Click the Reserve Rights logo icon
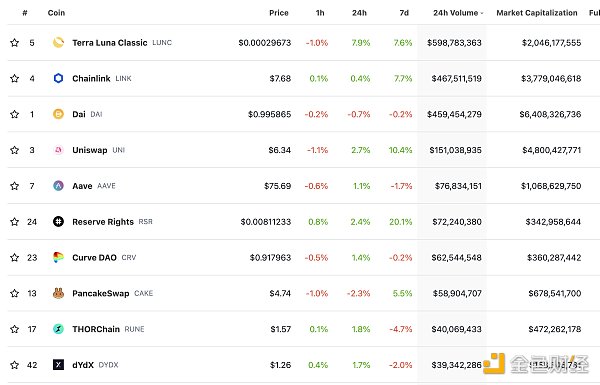The image size is (600, 385). (58, 222)
